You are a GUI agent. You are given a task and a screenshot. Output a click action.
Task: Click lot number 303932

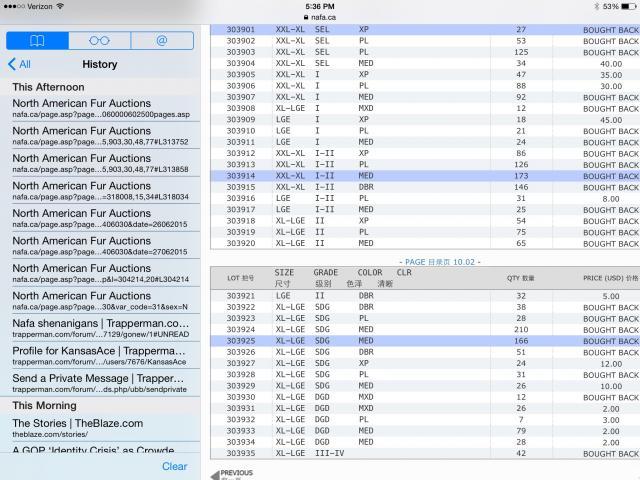(x=241, y=420)
